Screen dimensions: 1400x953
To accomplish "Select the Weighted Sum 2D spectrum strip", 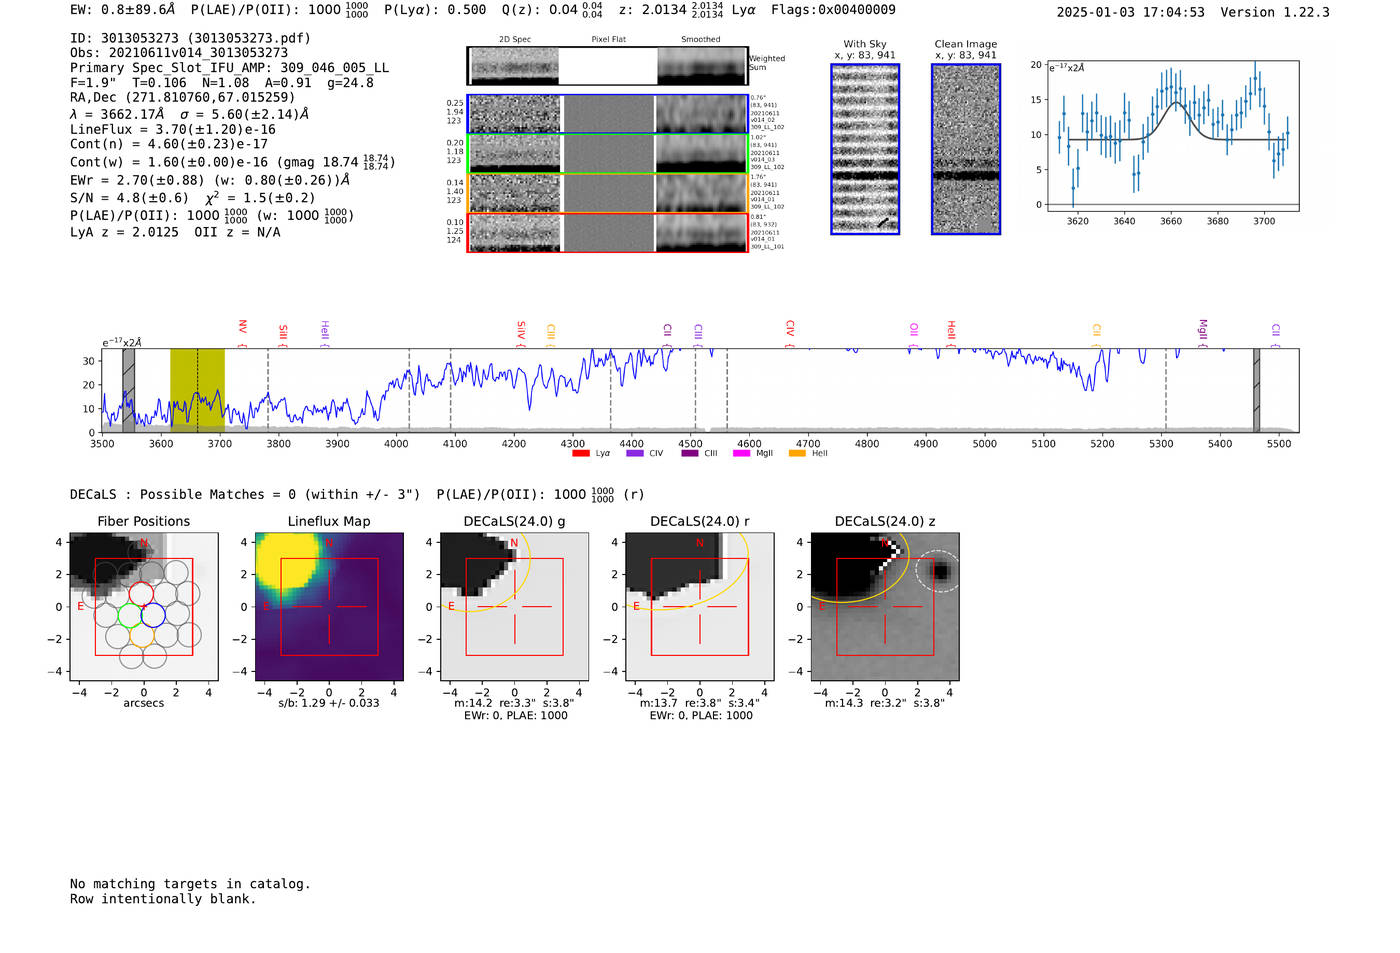I will [x=607, y=66].
